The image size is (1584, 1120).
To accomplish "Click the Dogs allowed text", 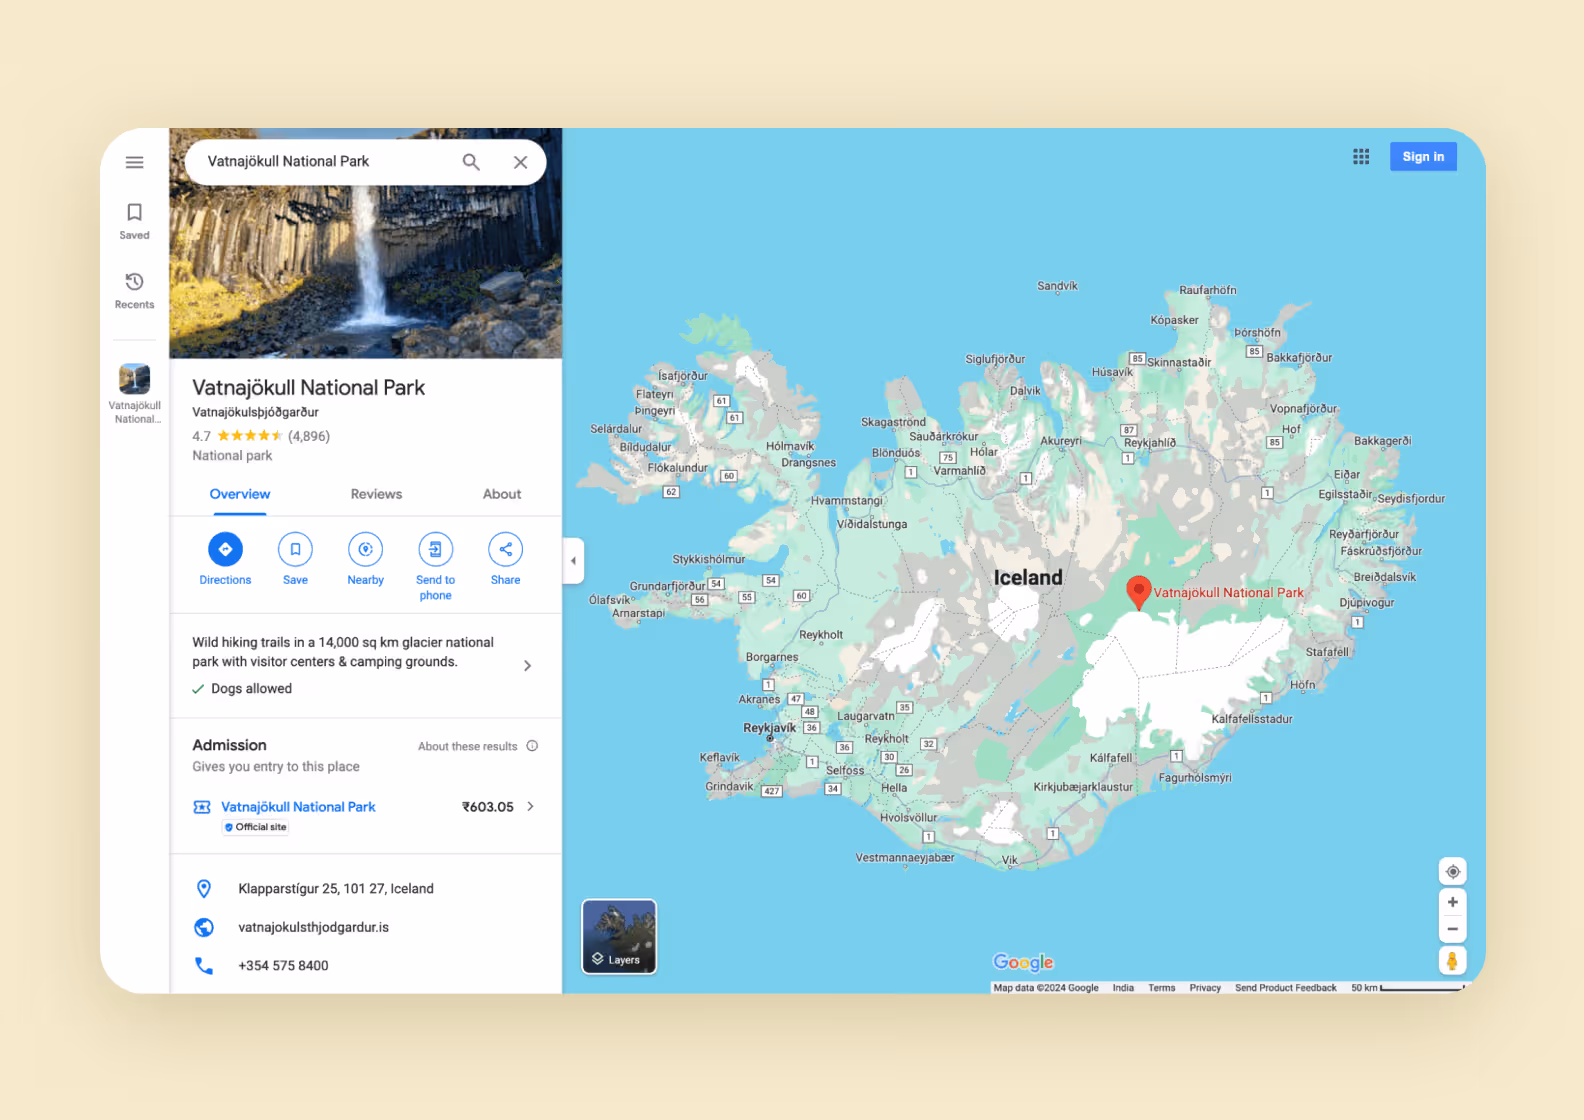I will (x=251, y=689).
